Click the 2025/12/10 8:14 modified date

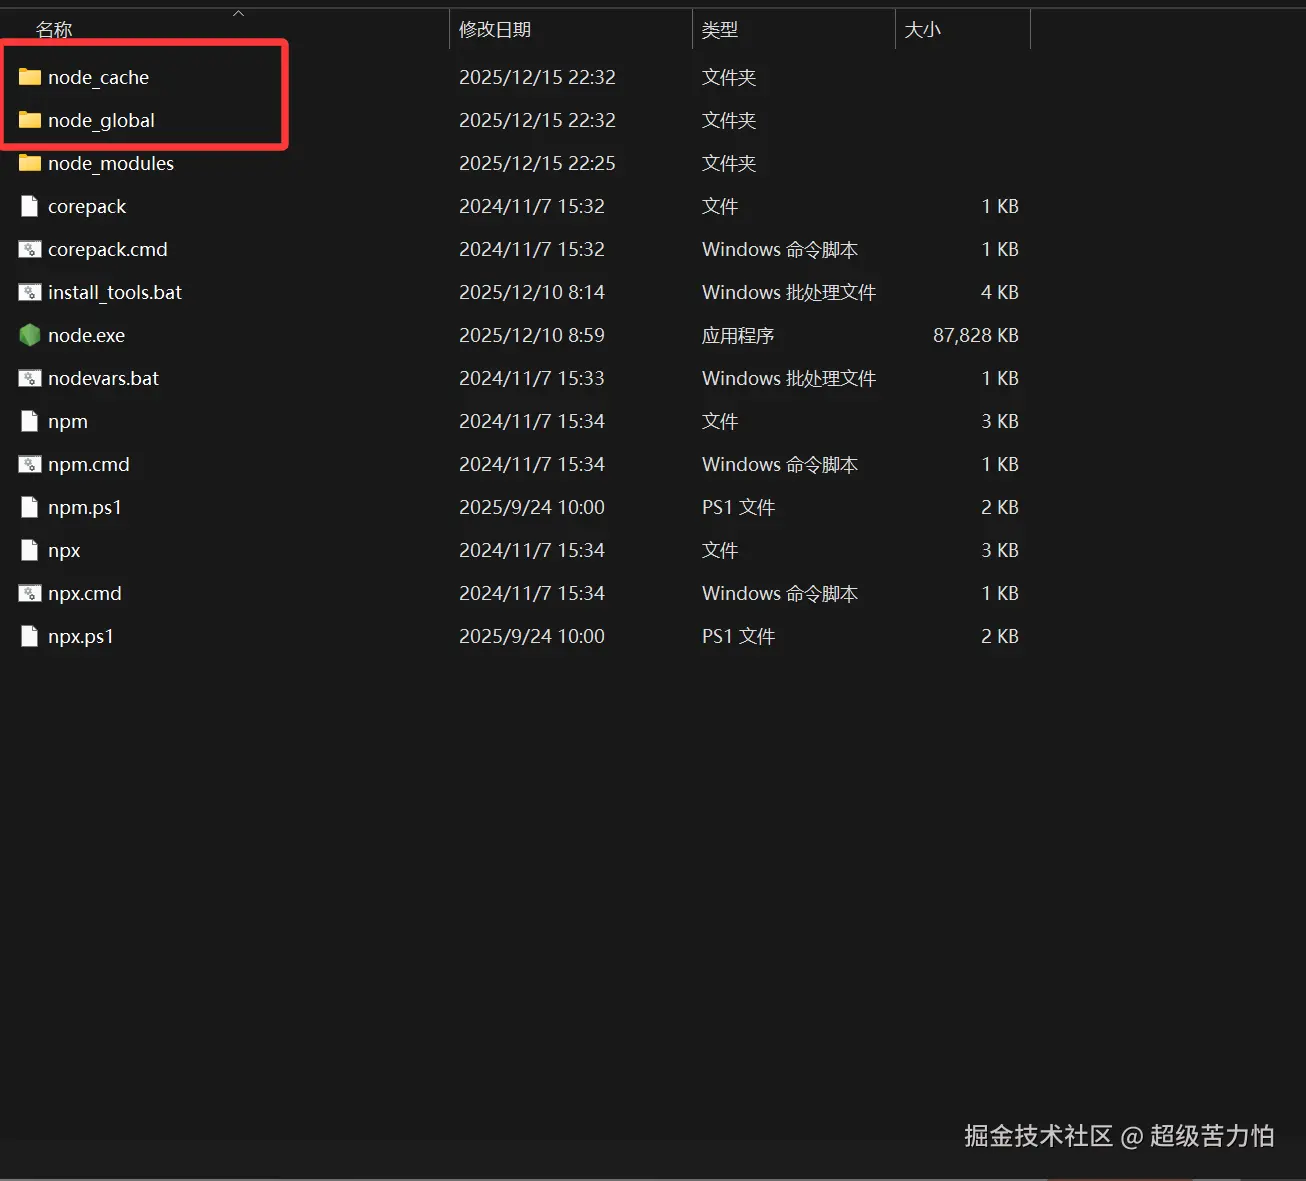(532, 292)
